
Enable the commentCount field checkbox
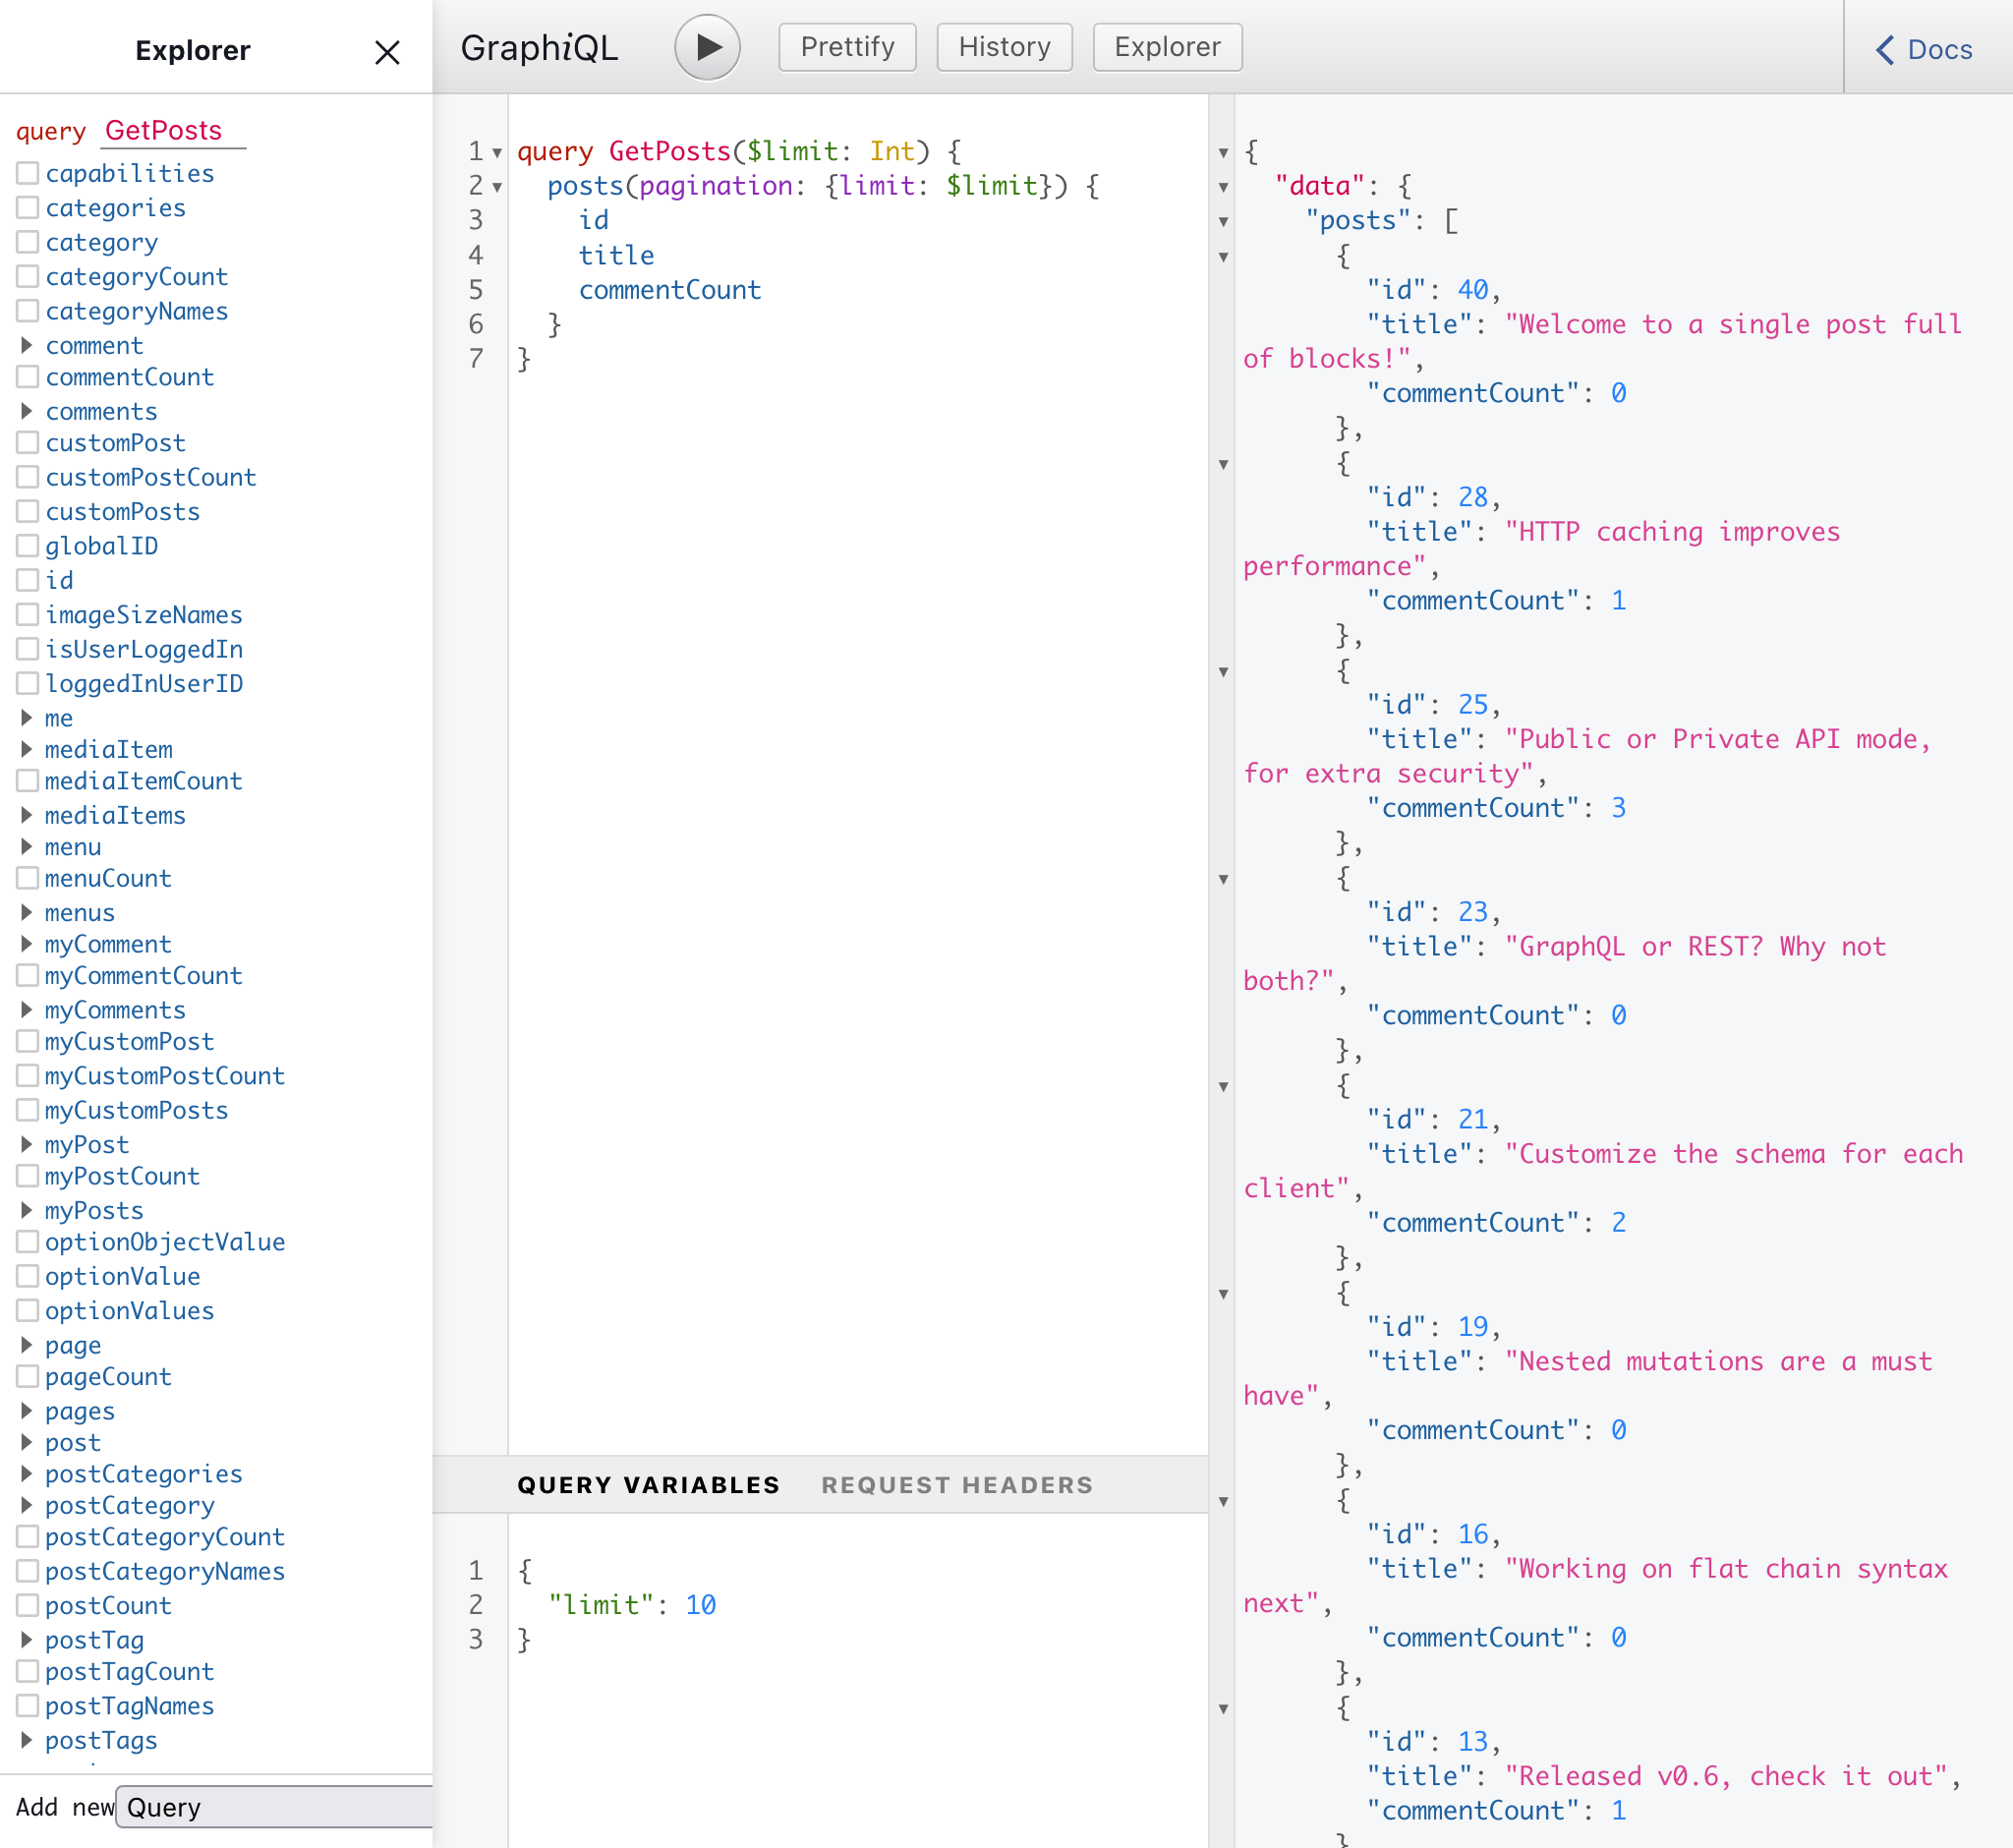pos(28,377)
